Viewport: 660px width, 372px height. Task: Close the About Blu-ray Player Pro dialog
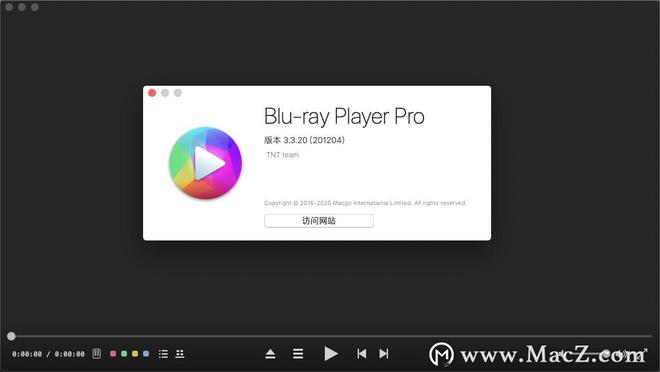[152, 93]
